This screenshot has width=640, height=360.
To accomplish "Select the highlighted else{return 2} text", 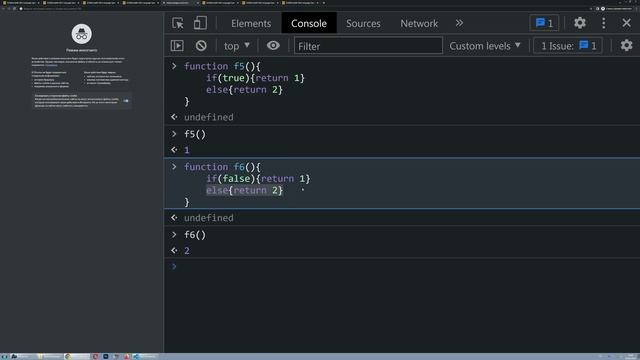I will tap(244, 191).
